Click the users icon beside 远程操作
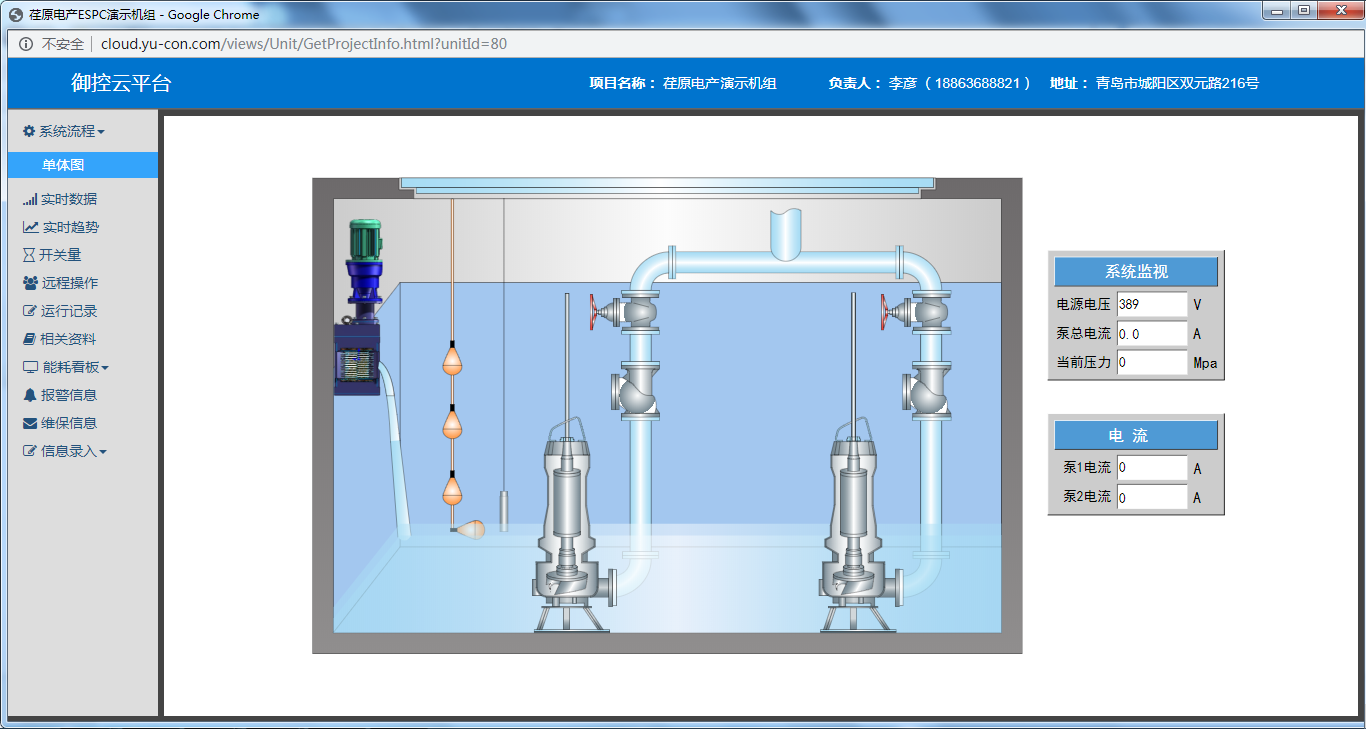 click(30, 283)
